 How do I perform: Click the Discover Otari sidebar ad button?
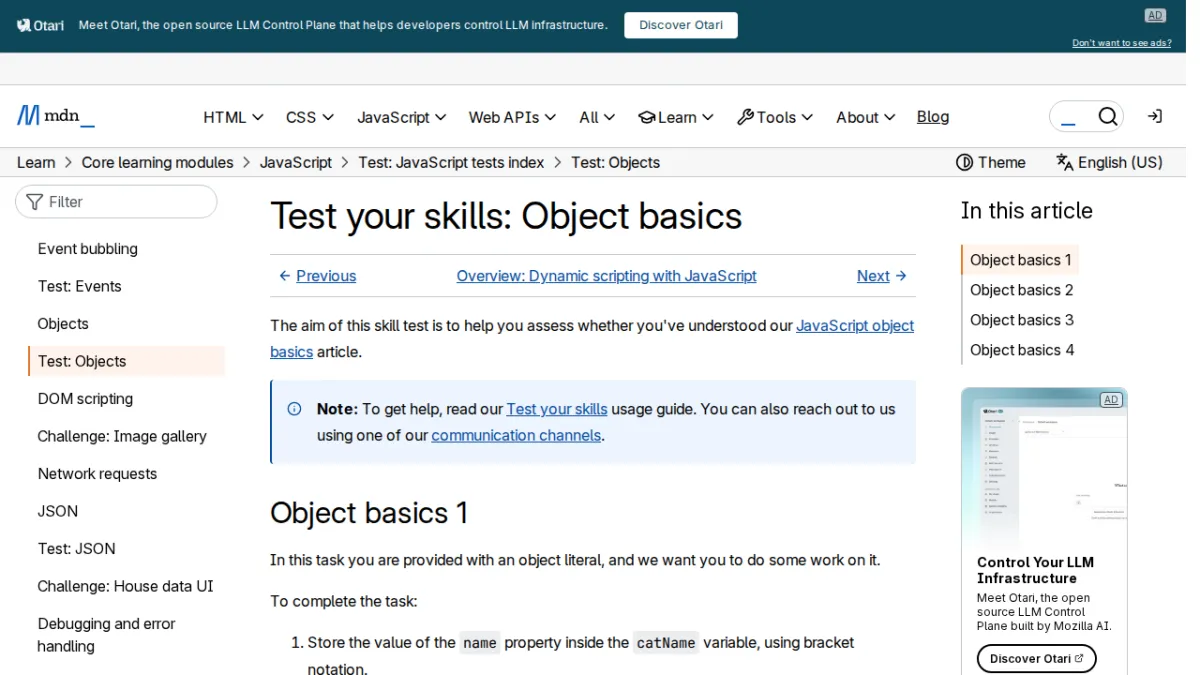point(1037,658)
